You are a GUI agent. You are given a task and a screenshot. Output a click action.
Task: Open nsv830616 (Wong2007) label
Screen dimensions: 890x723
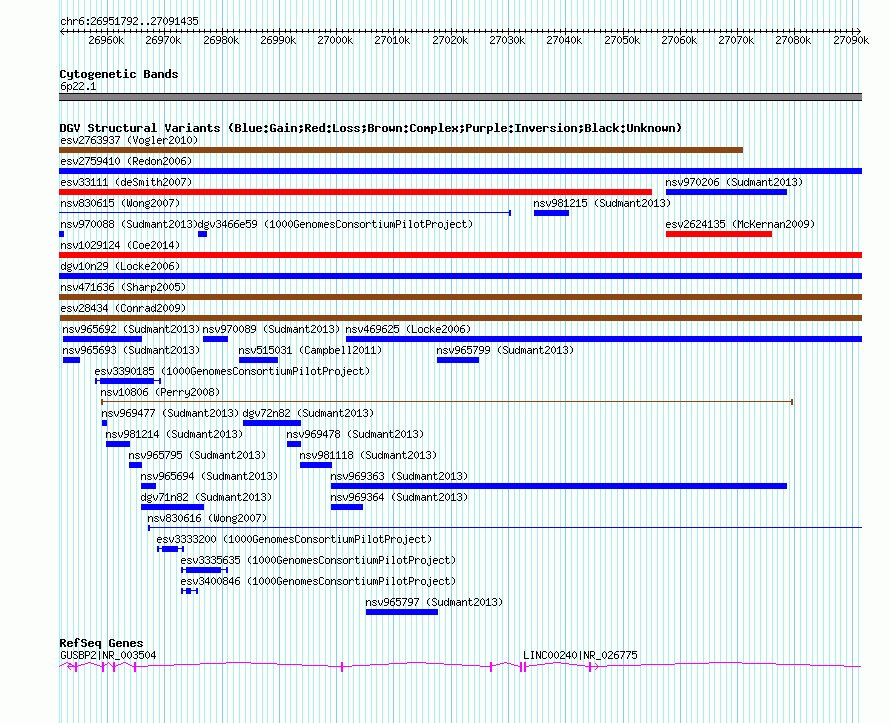click(x=207, y=518)
